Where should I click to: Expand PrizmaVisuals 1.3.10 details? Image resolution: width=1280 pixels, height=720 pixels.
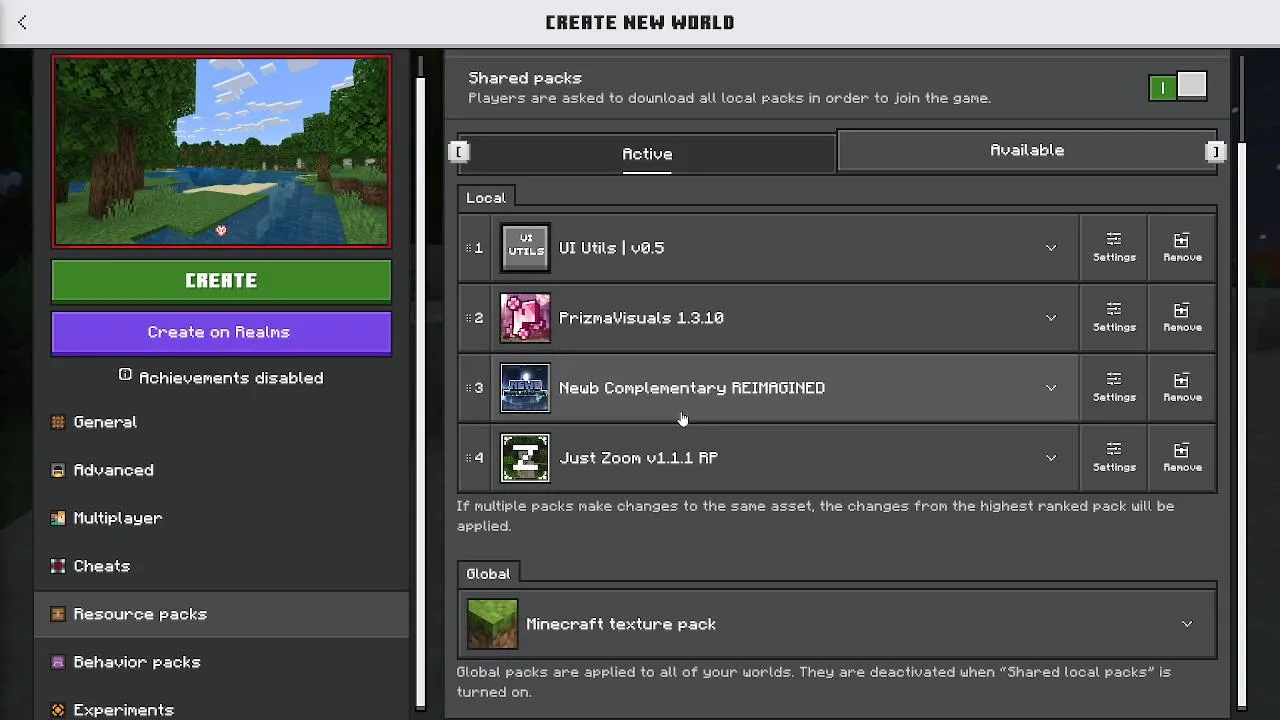(x=1051, y=318)
